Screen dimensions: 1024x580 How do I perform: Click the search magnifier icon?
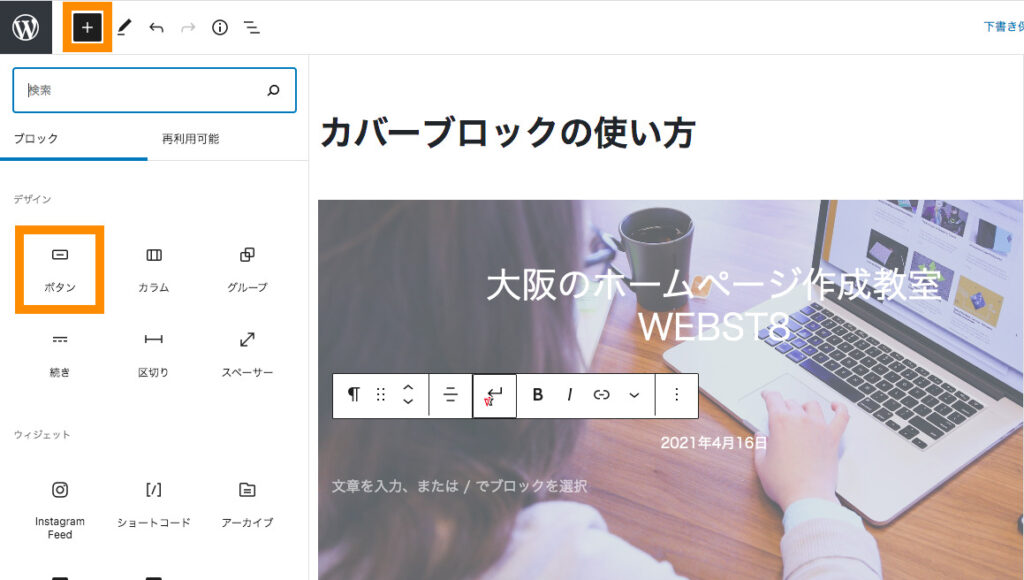(274, 90)
